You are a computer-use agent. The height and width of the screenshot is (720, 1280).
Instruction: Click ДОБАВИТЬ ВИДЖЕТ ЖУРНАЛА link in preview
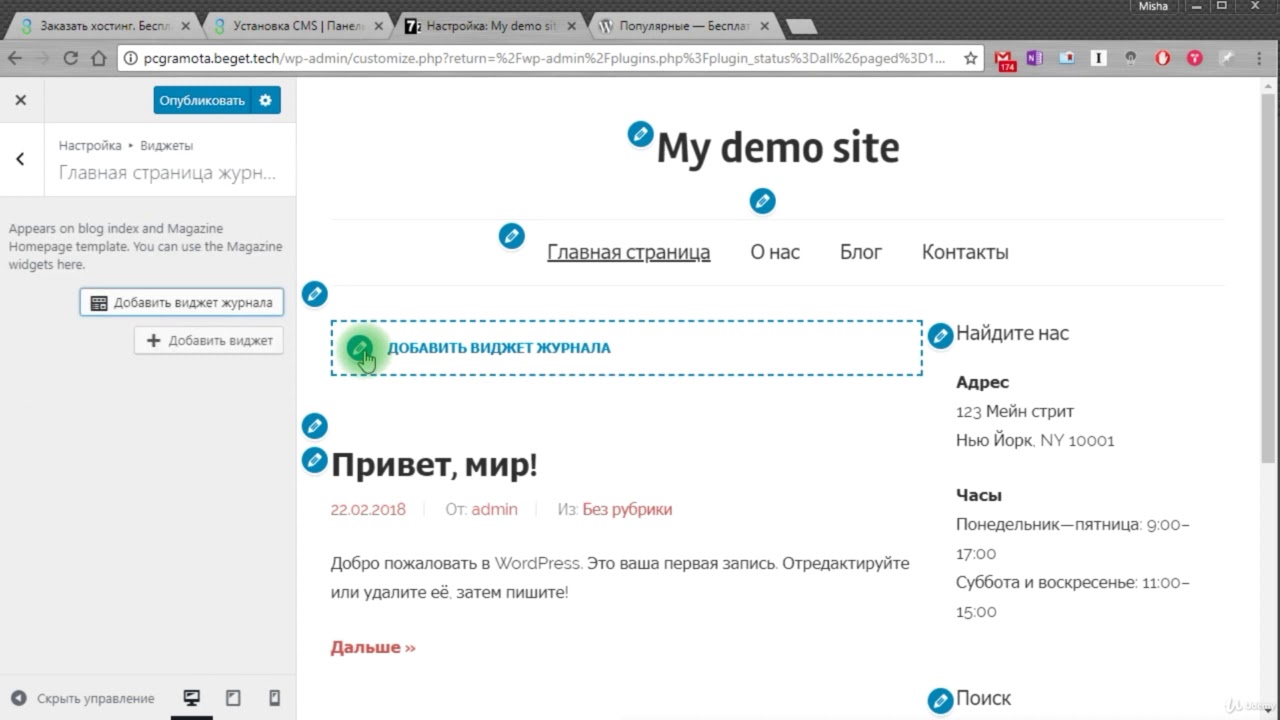(499, 348)
